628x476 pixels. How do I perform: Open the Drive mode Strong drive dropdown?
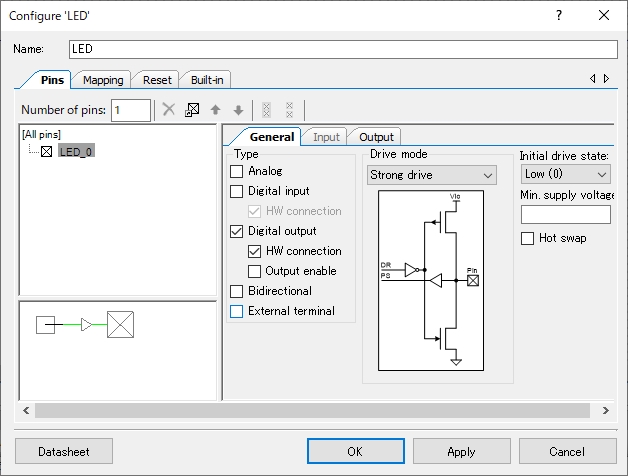(x=432, y=175)
